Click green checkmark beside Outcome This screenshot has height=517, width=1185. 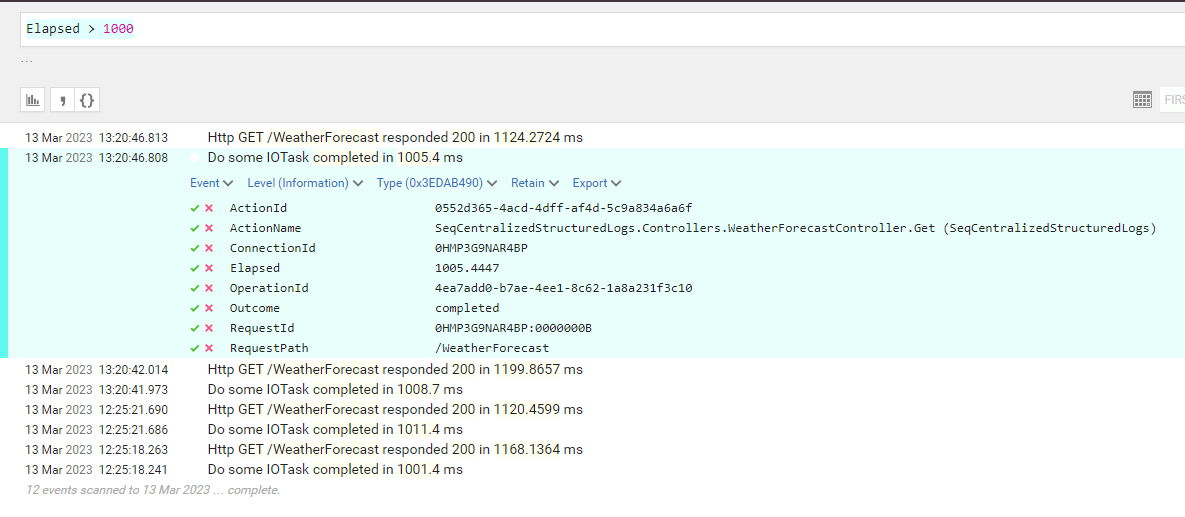[195, 308]
